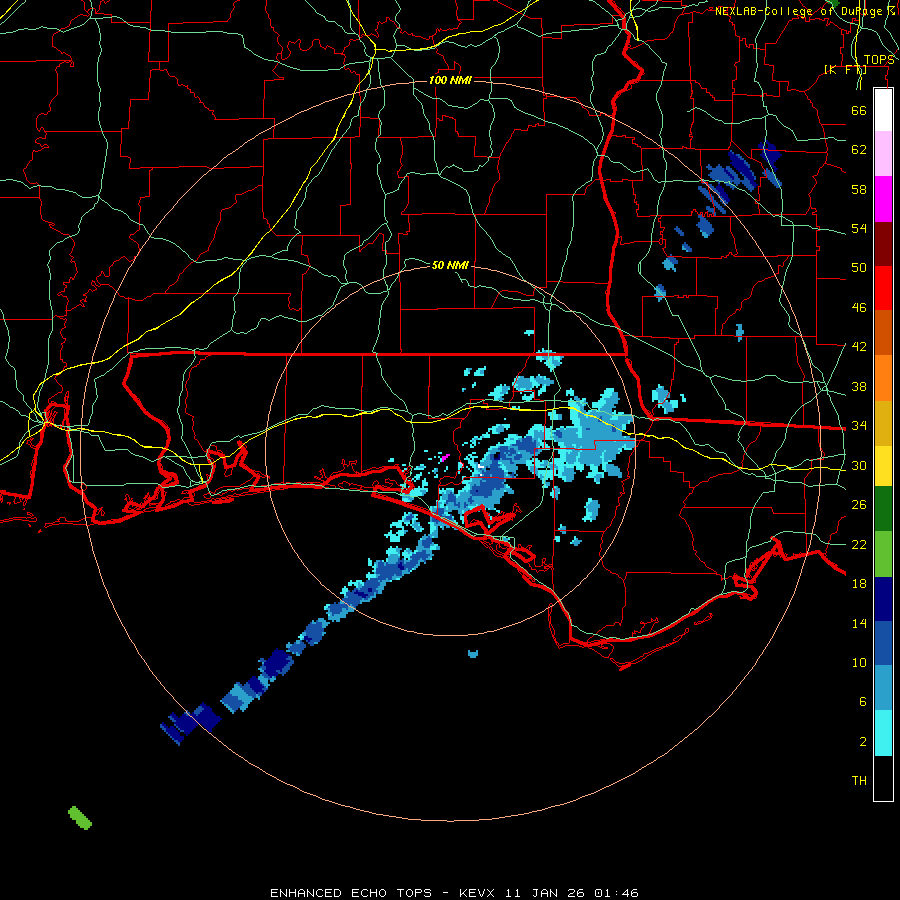Click the bright red legend swatch
The height and width of the screenshot is (900, 900).
[883, 288]
